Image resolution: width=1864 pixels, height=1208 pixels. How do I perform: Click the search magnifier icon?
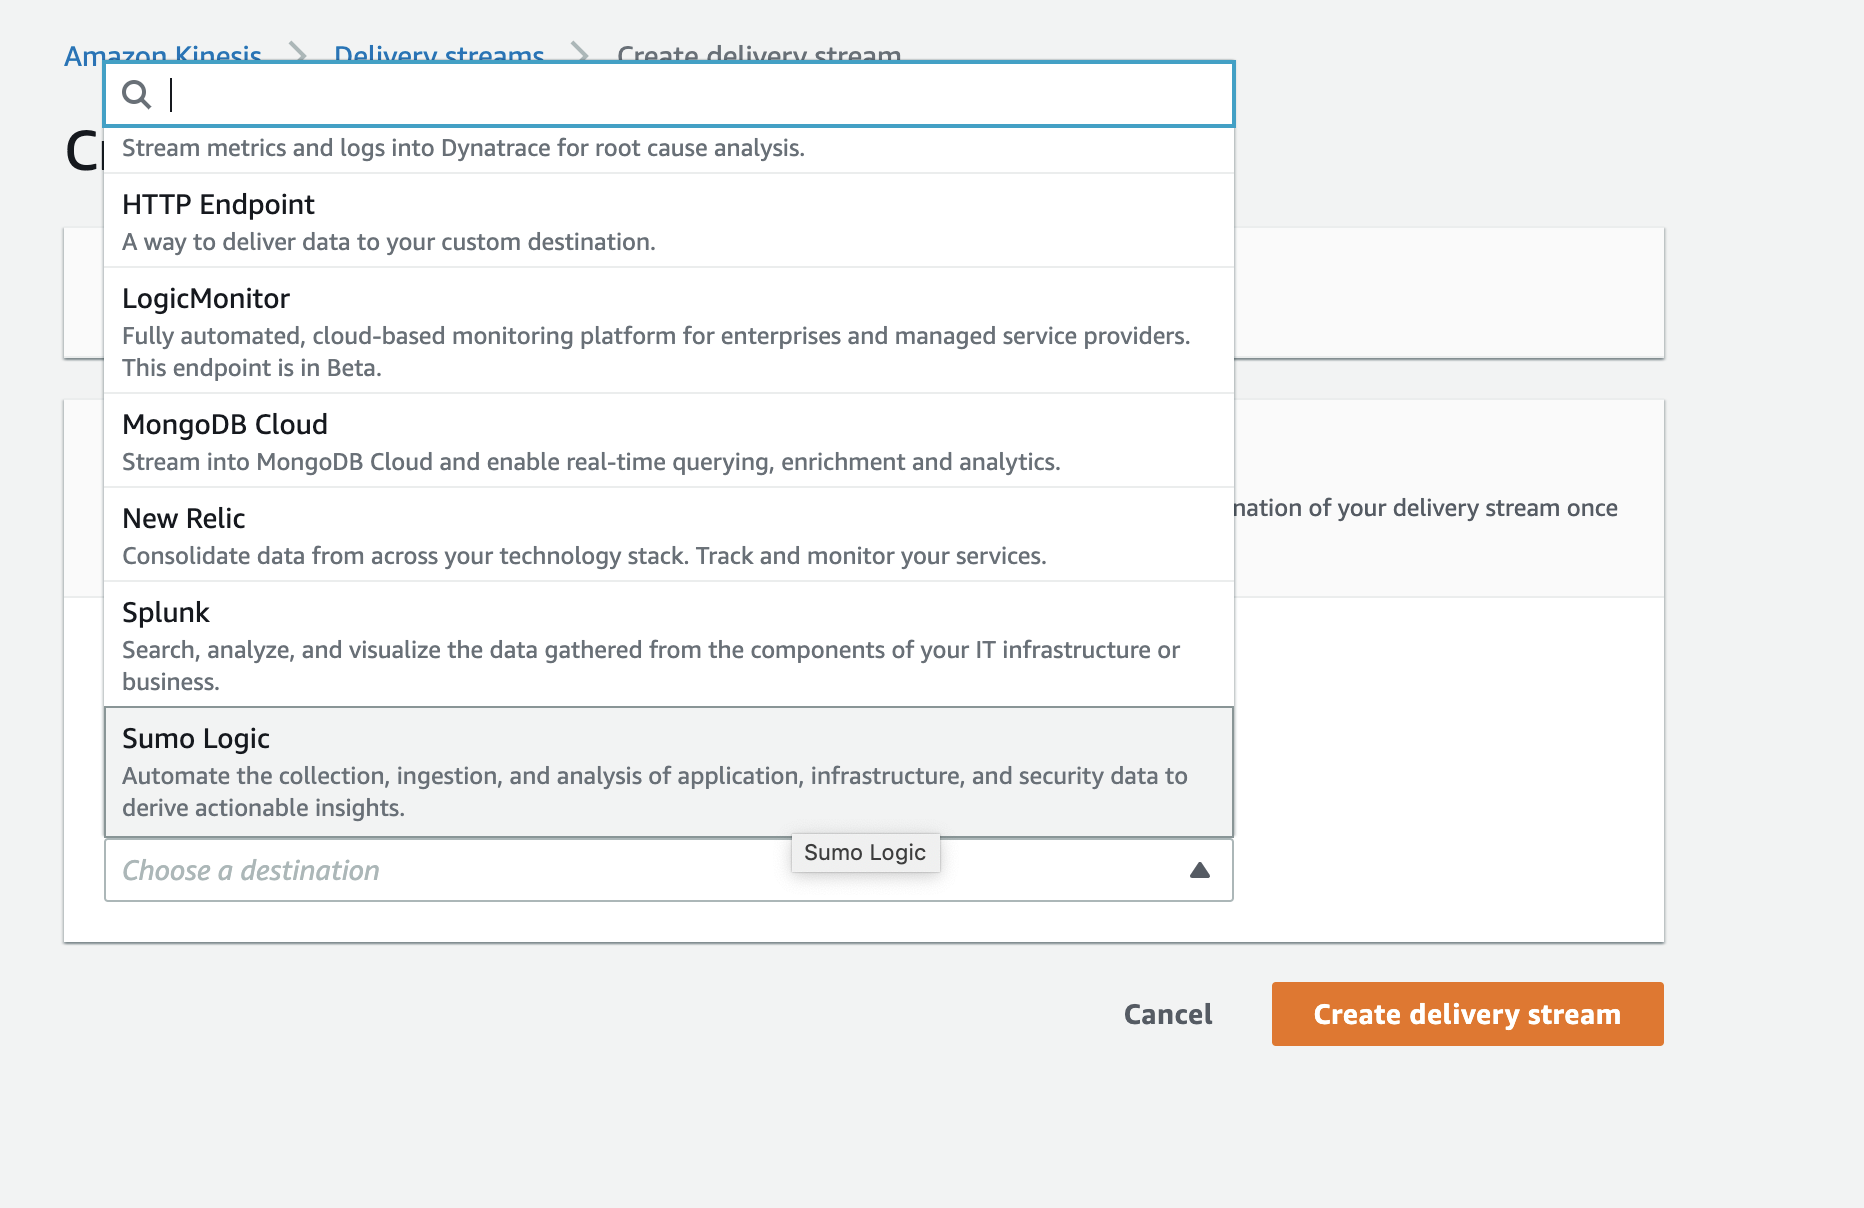click(x=136, y=95)
